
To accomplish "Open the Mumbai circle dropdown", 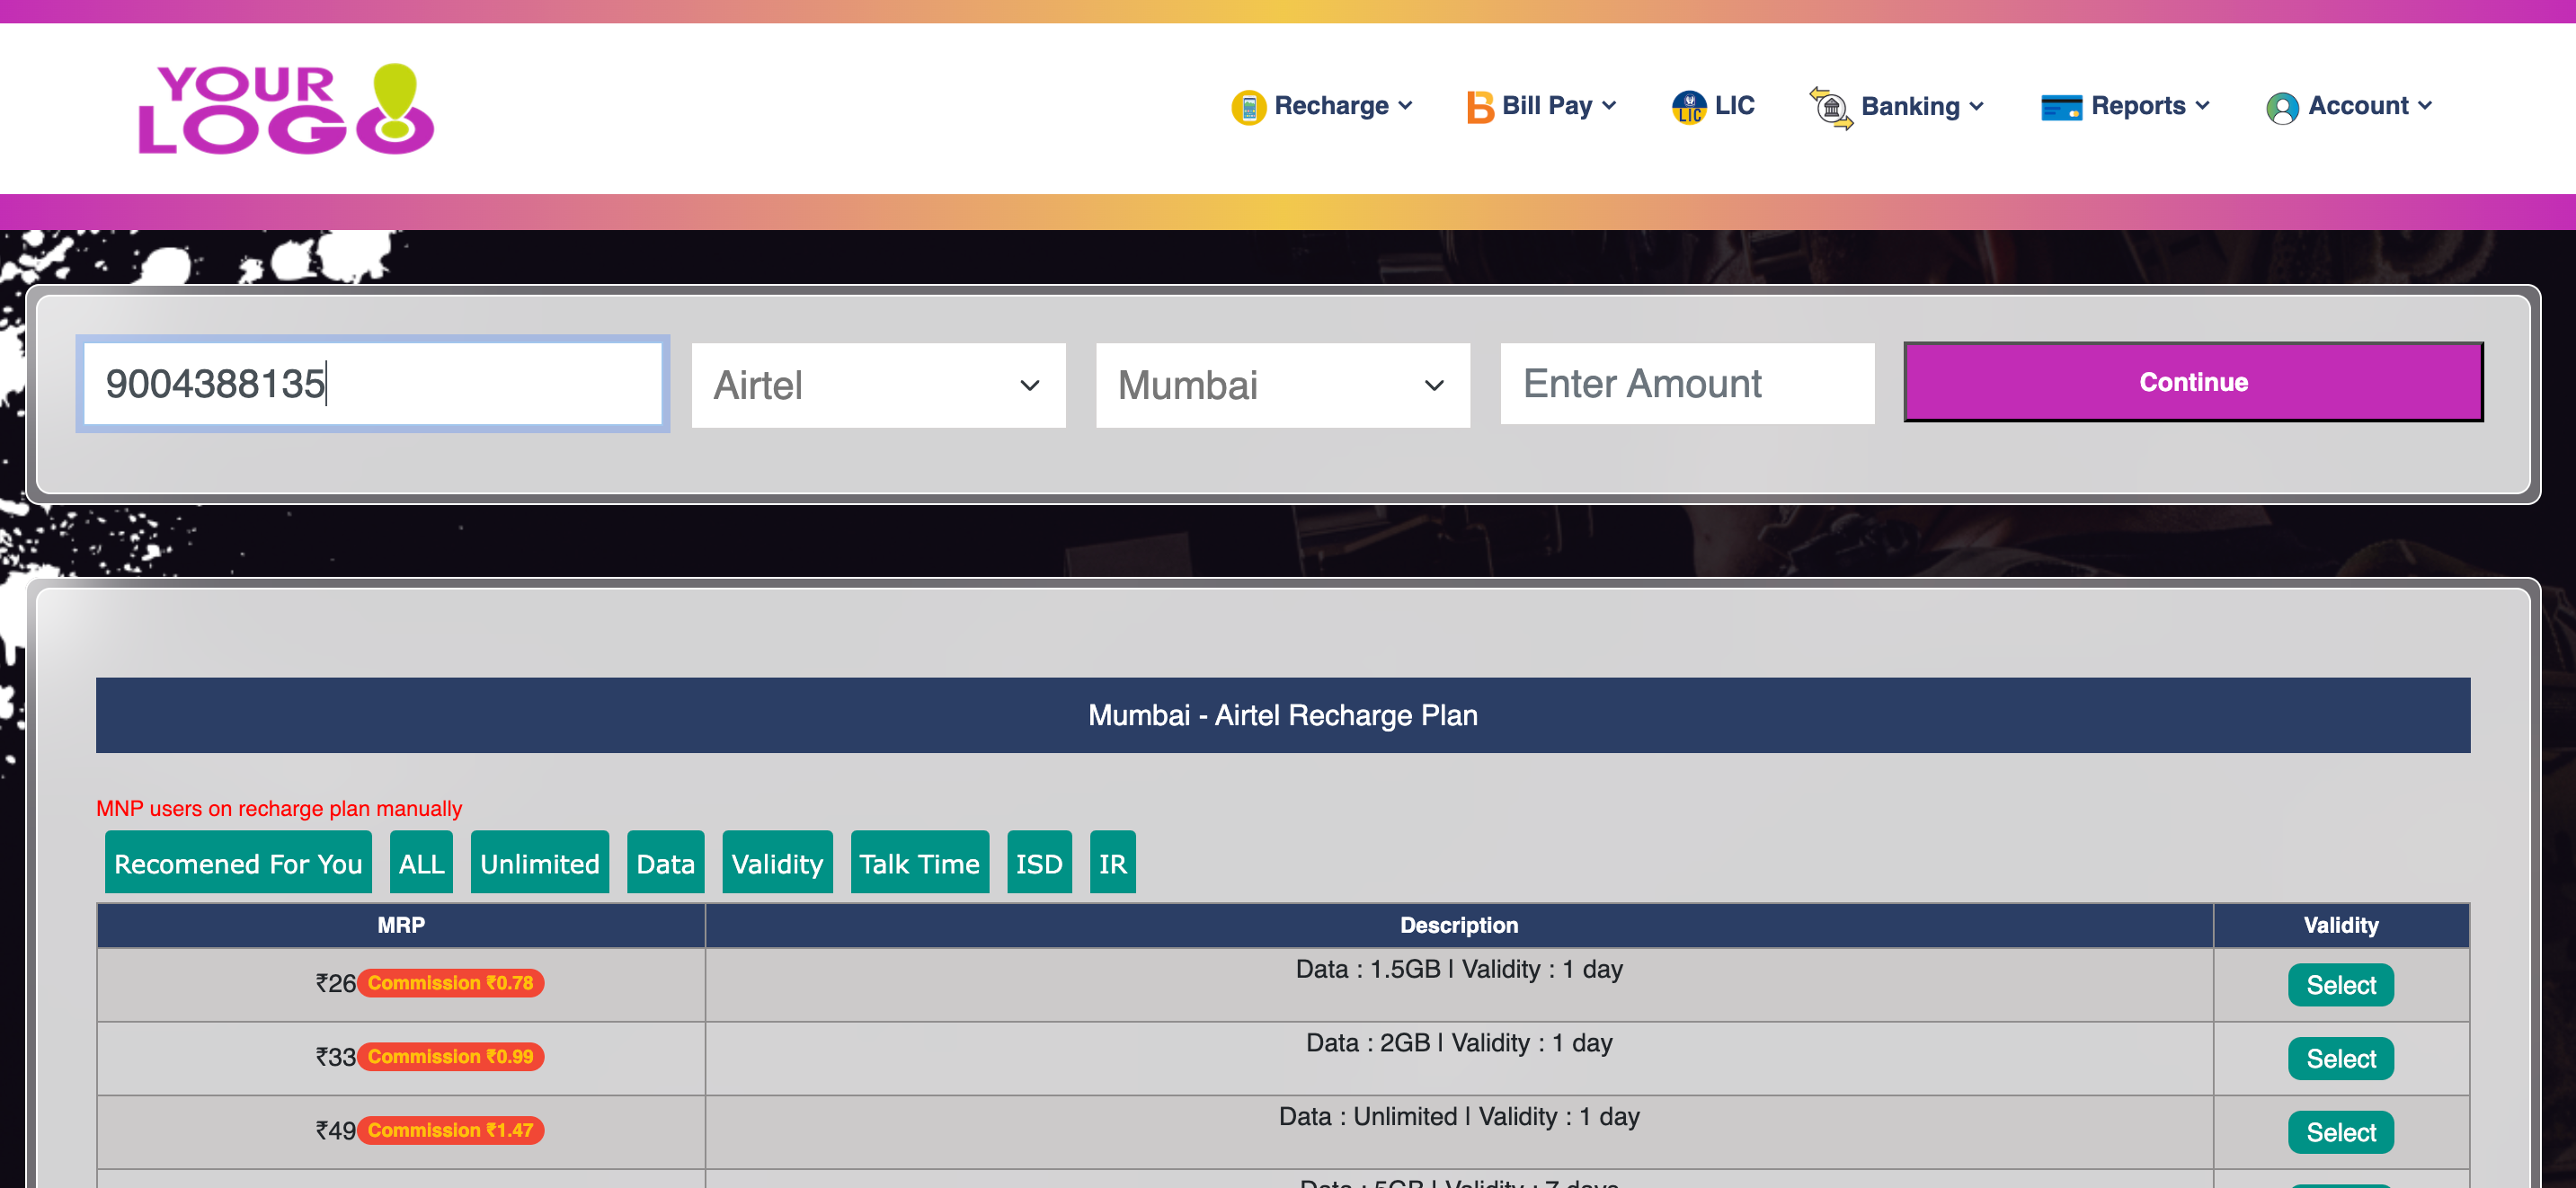I will (1282, 385).
